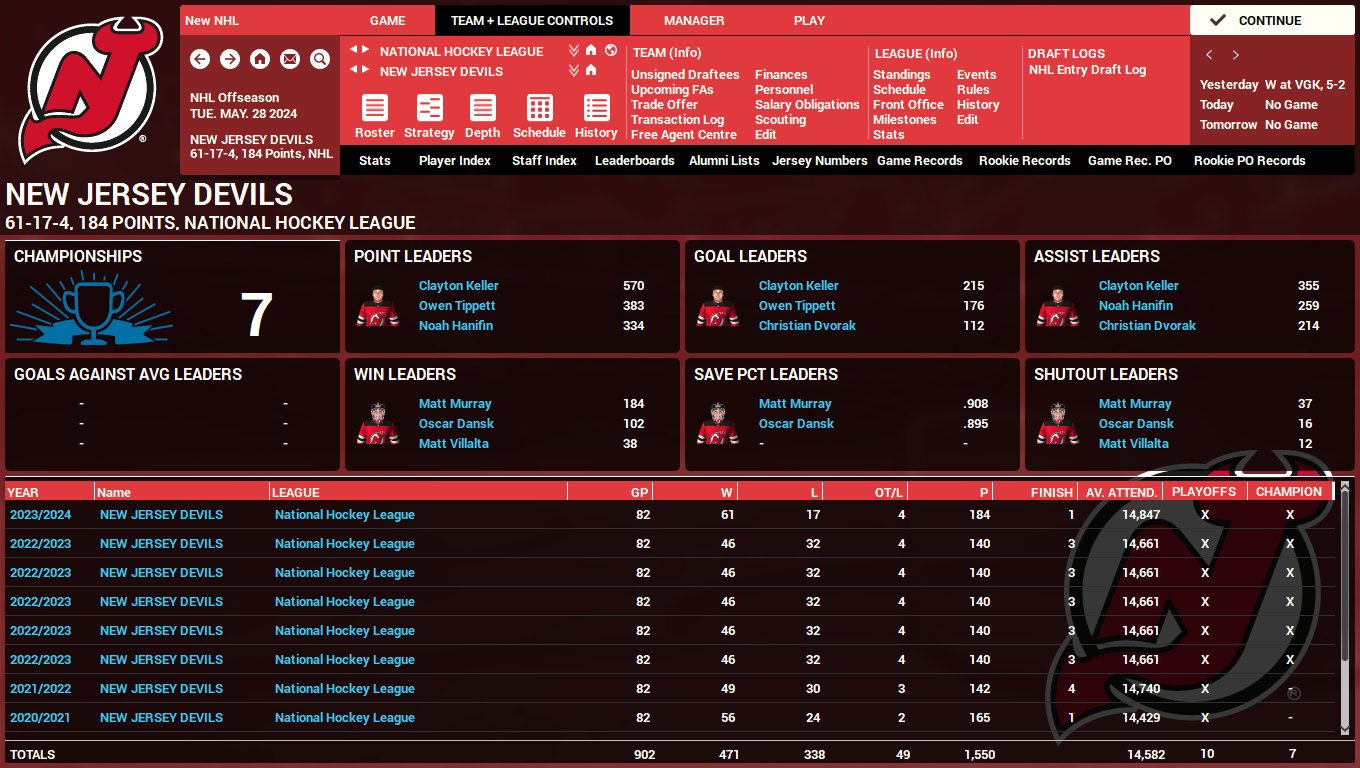Open Matt Villalta in Win Leaders

(454, 443)
